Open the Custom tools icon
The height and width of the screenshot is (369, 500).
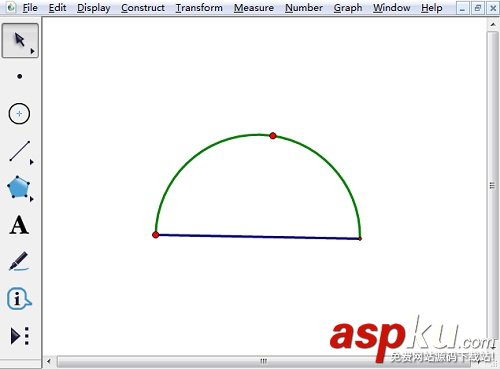click(x=20, y=336)
